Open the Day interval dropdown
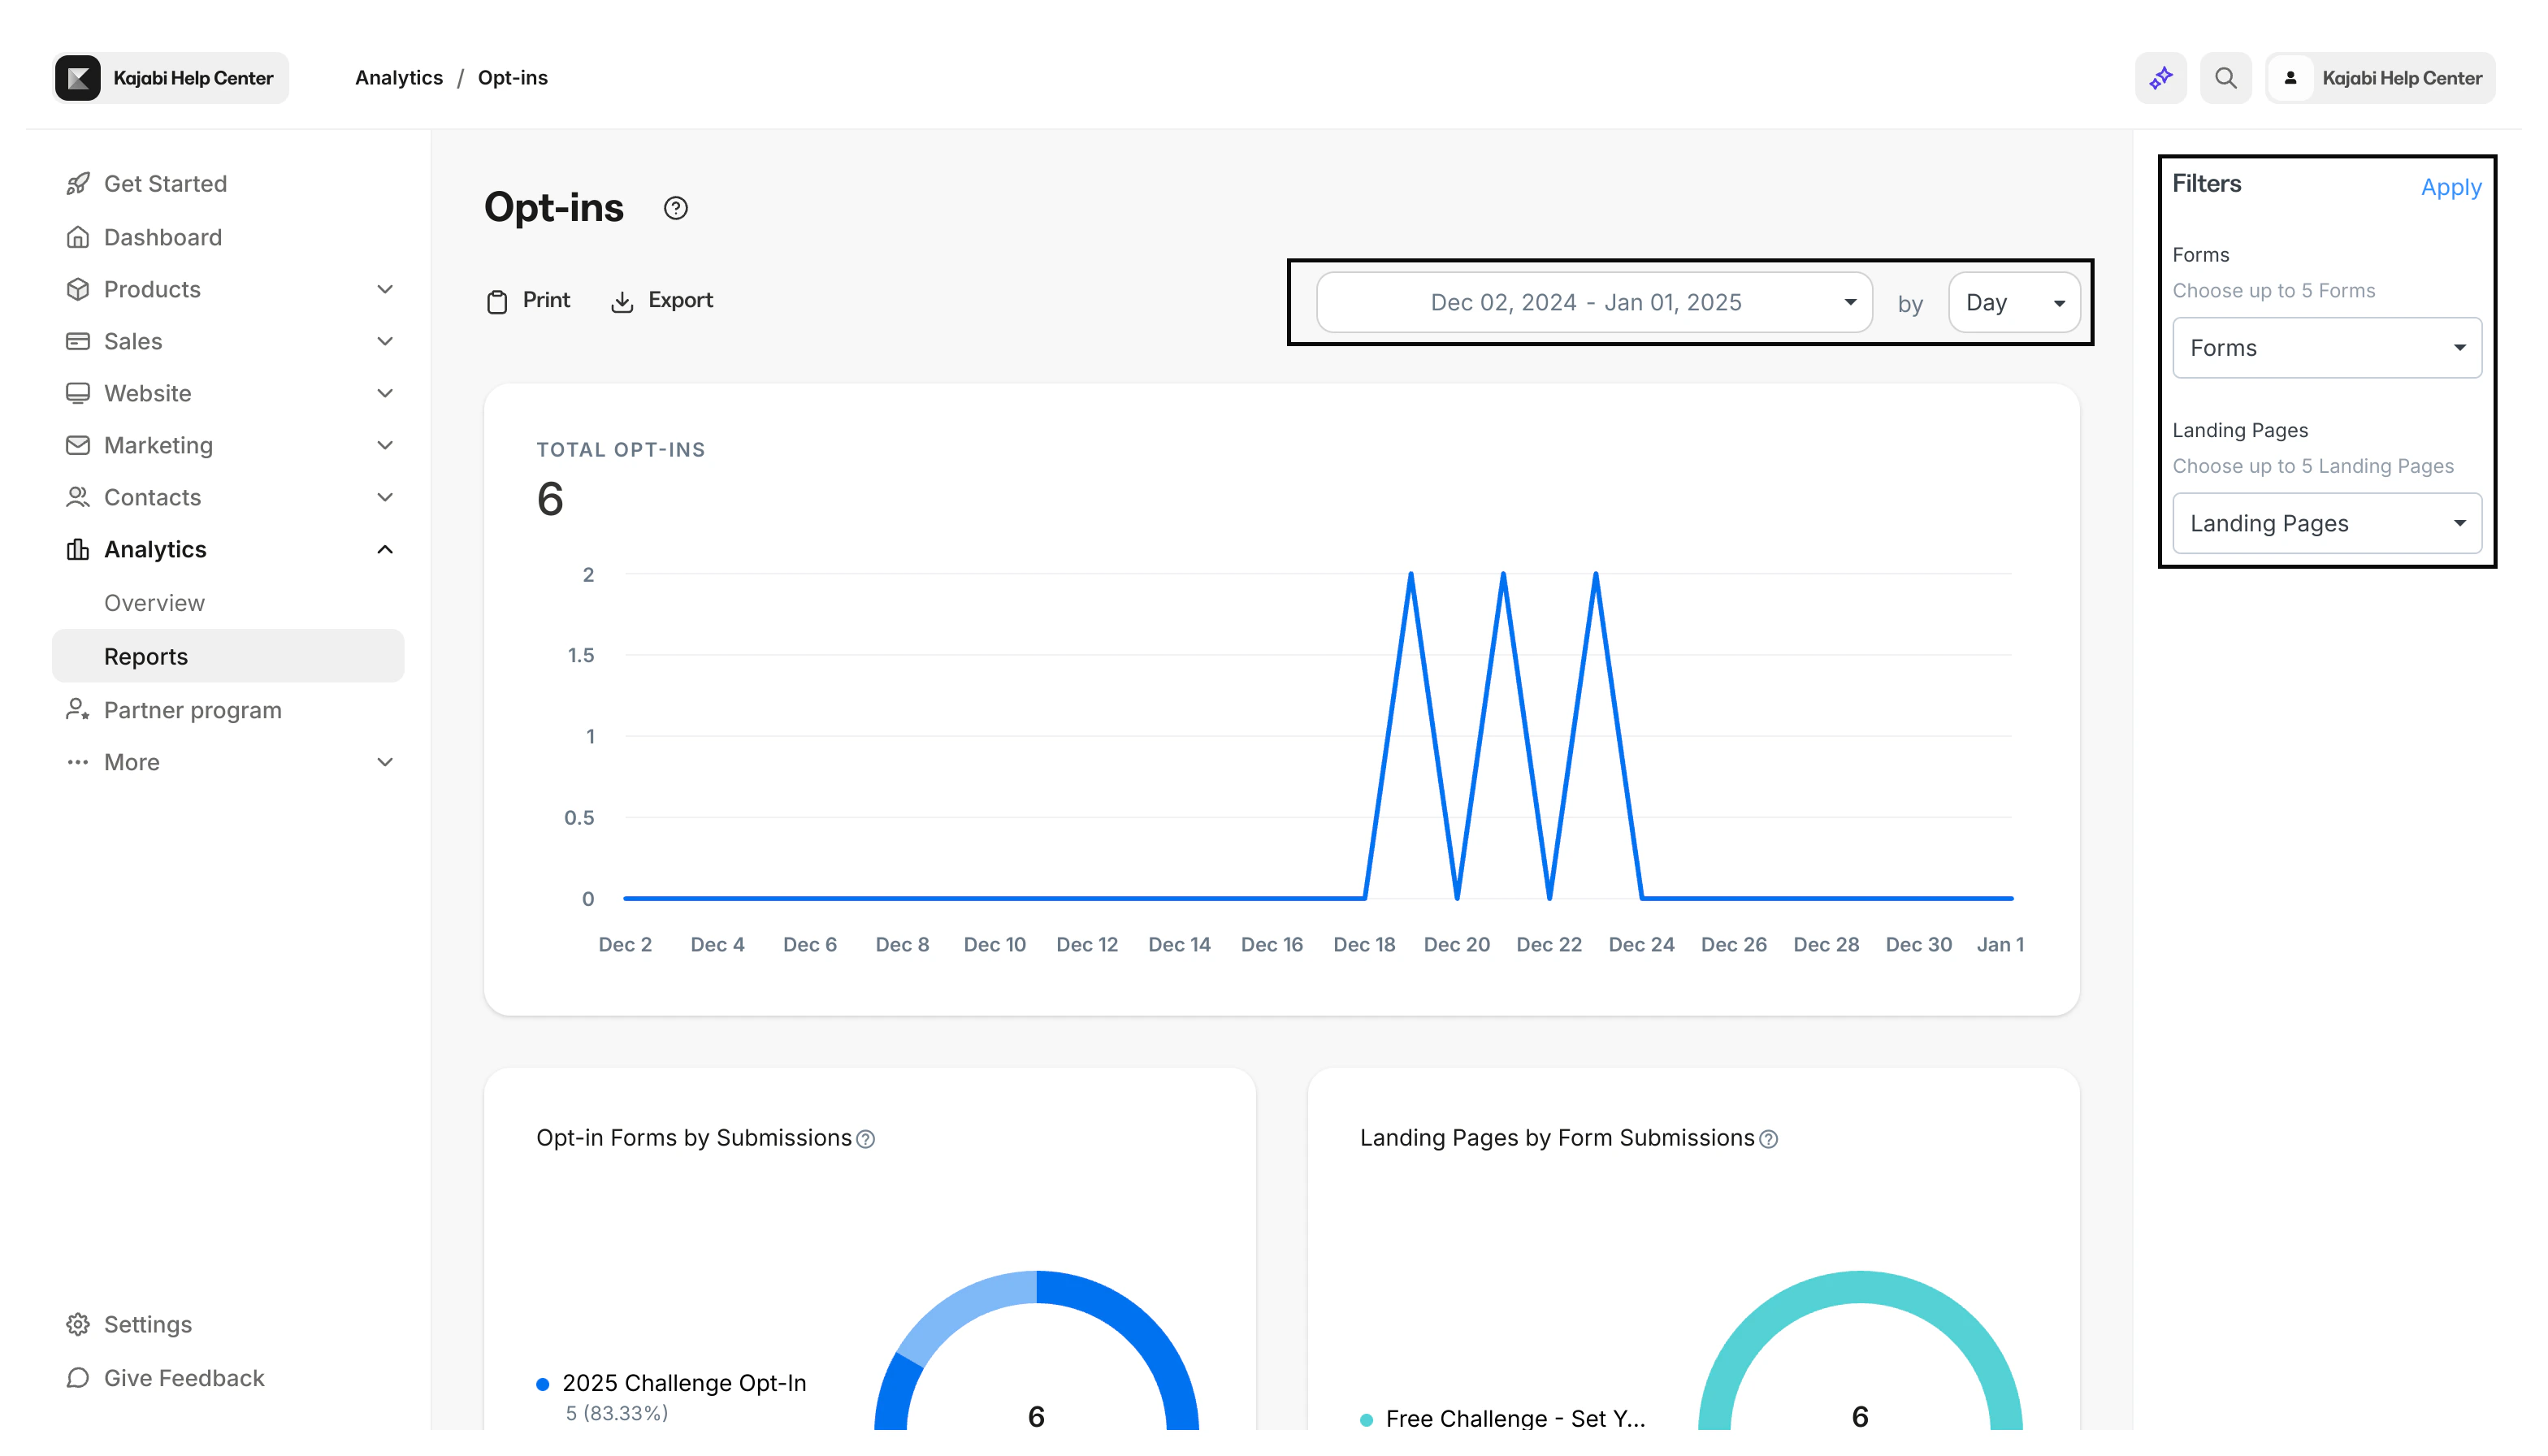 tap(2013, 301)
